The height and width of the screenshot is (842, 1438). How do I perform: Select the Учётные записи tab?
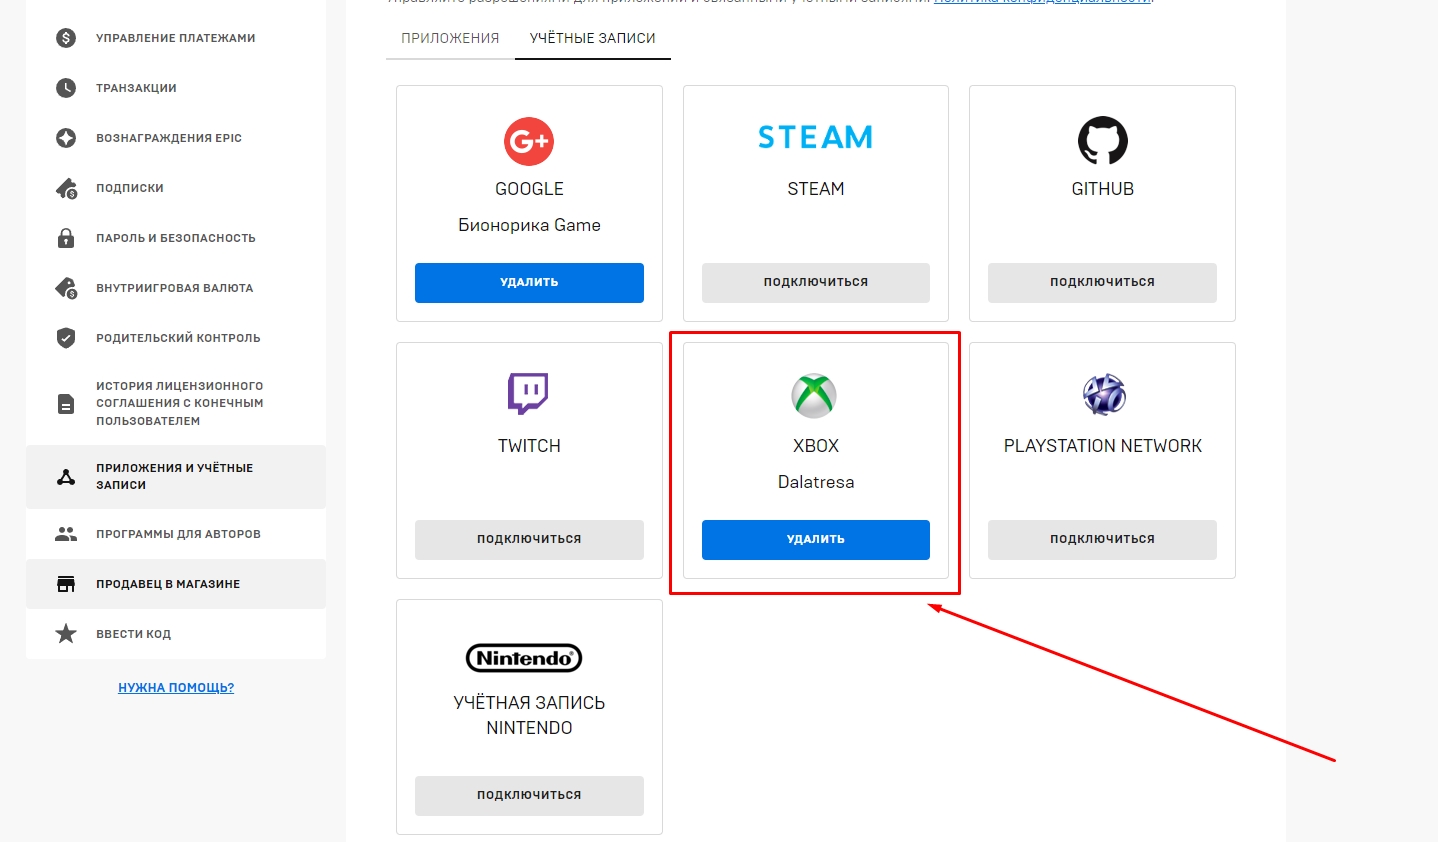[593, 38]
